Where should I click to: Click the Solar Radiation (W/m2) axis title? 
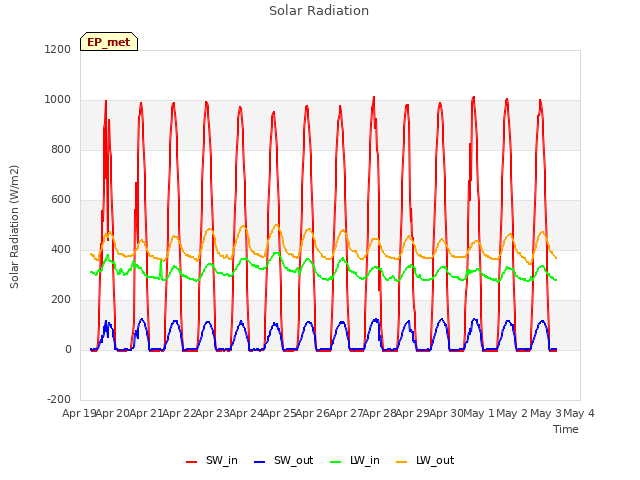(14, 227)
